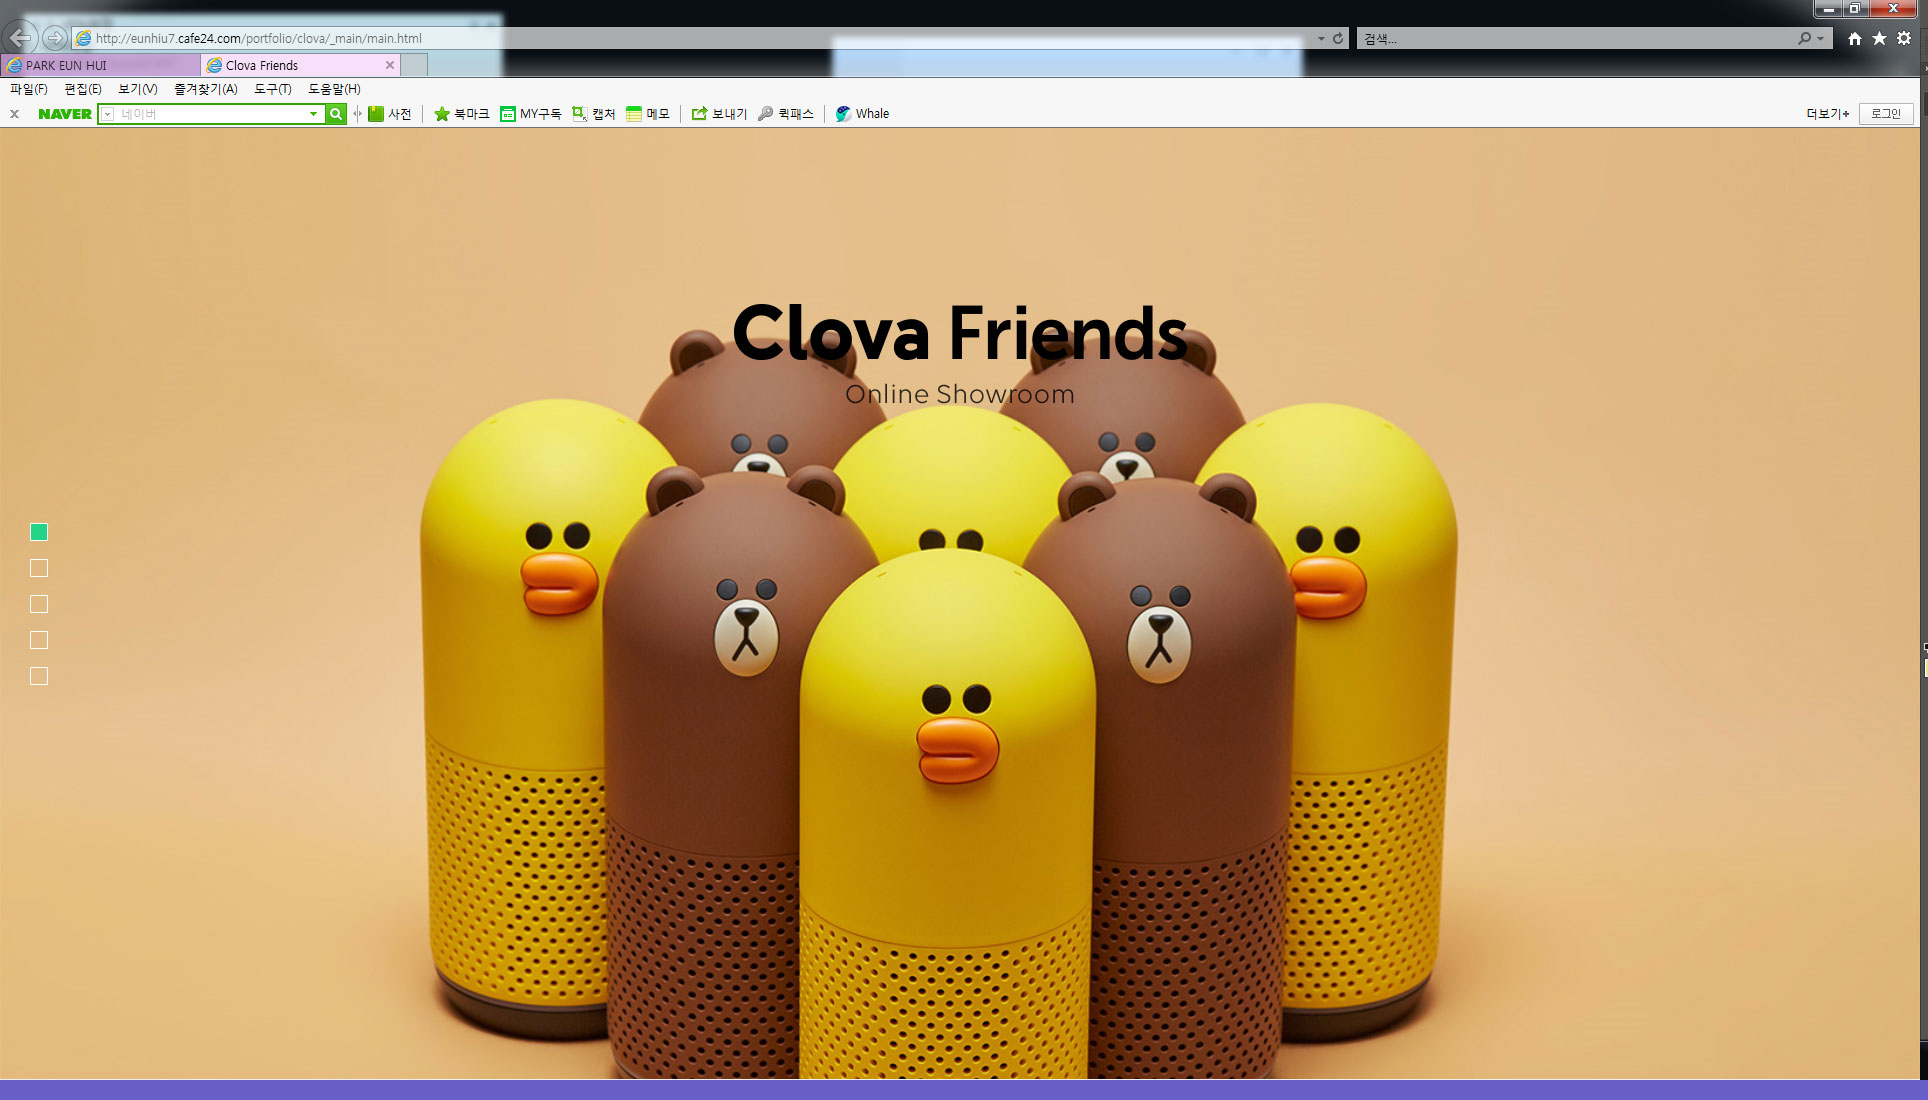Viewport: 1928px width, 1100px height.
Task: Expand the 더보기+ more tools menu
Action: pyautogui.click(x=1827, y=114)
